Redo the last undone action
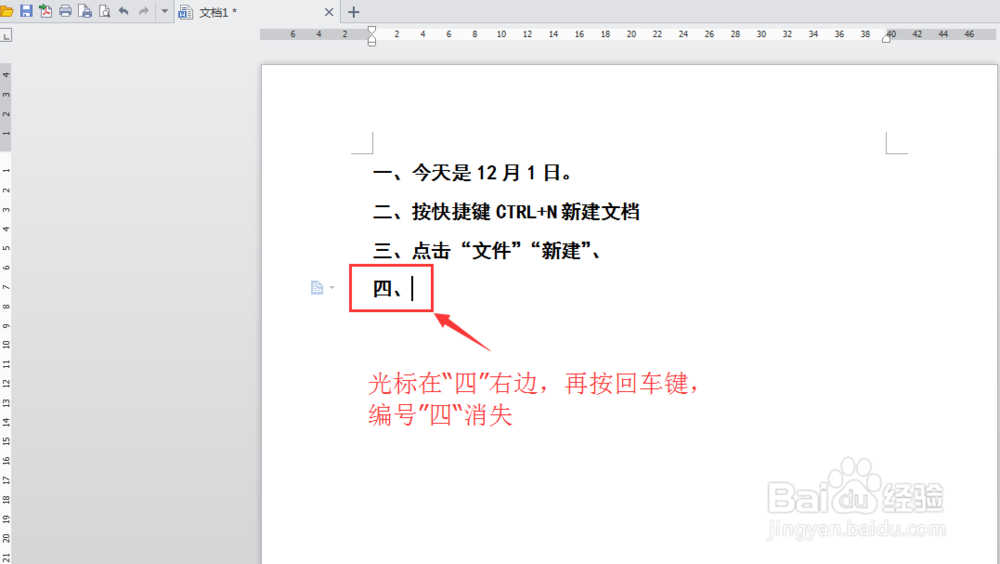This screenshot has height=564, width=1000. point(143,11)
